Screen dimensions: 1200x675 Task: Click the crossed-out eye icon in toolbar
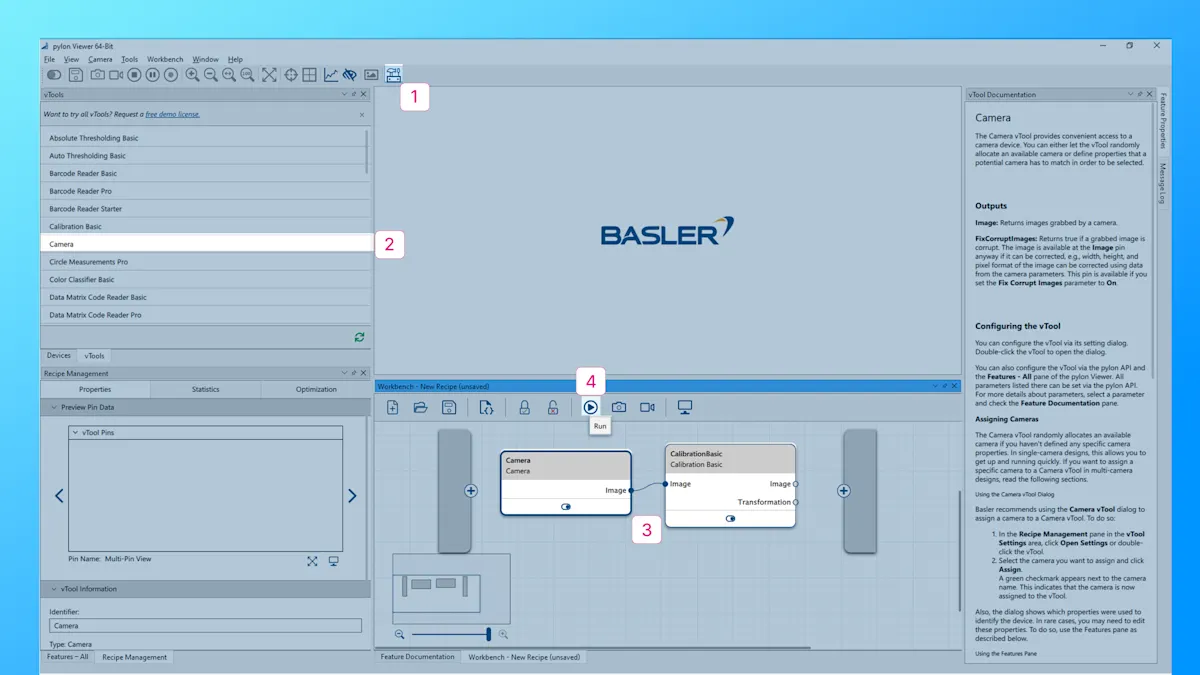click(x=349, y=75)
